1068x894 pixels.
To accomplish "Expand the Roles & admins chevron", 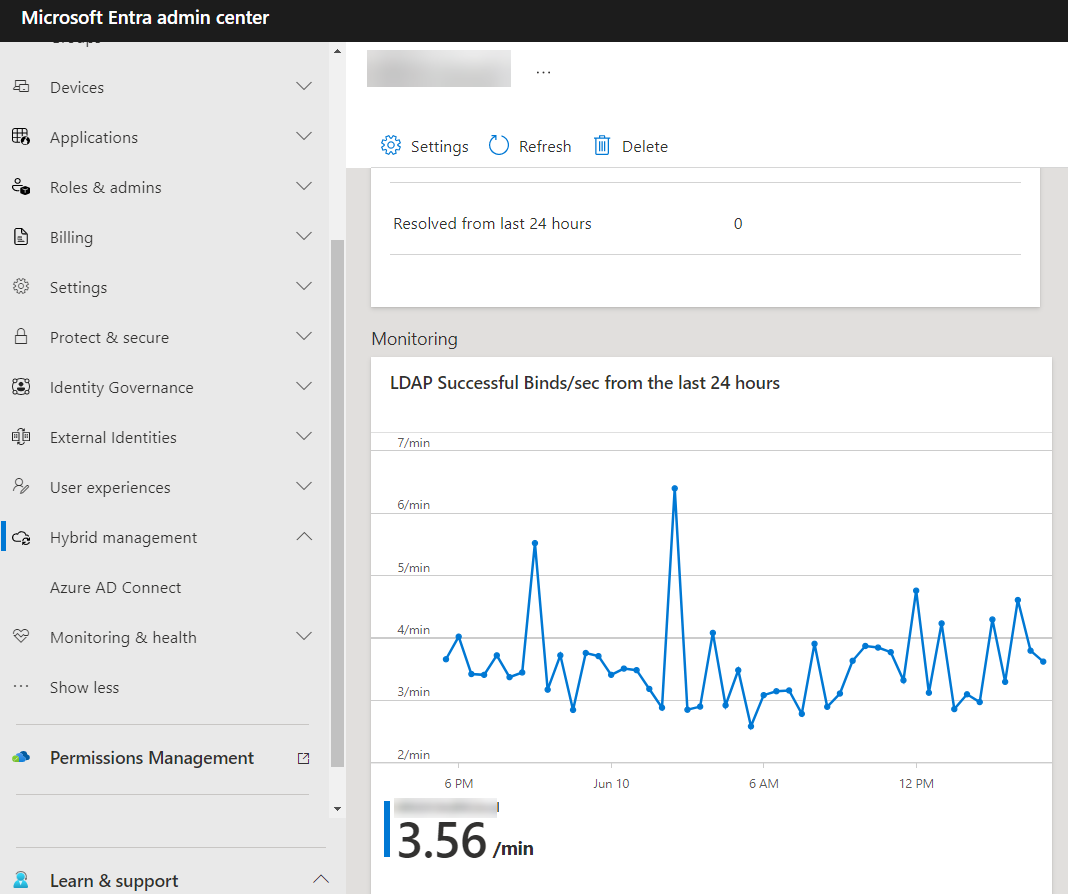I will [x=304, y=186].
